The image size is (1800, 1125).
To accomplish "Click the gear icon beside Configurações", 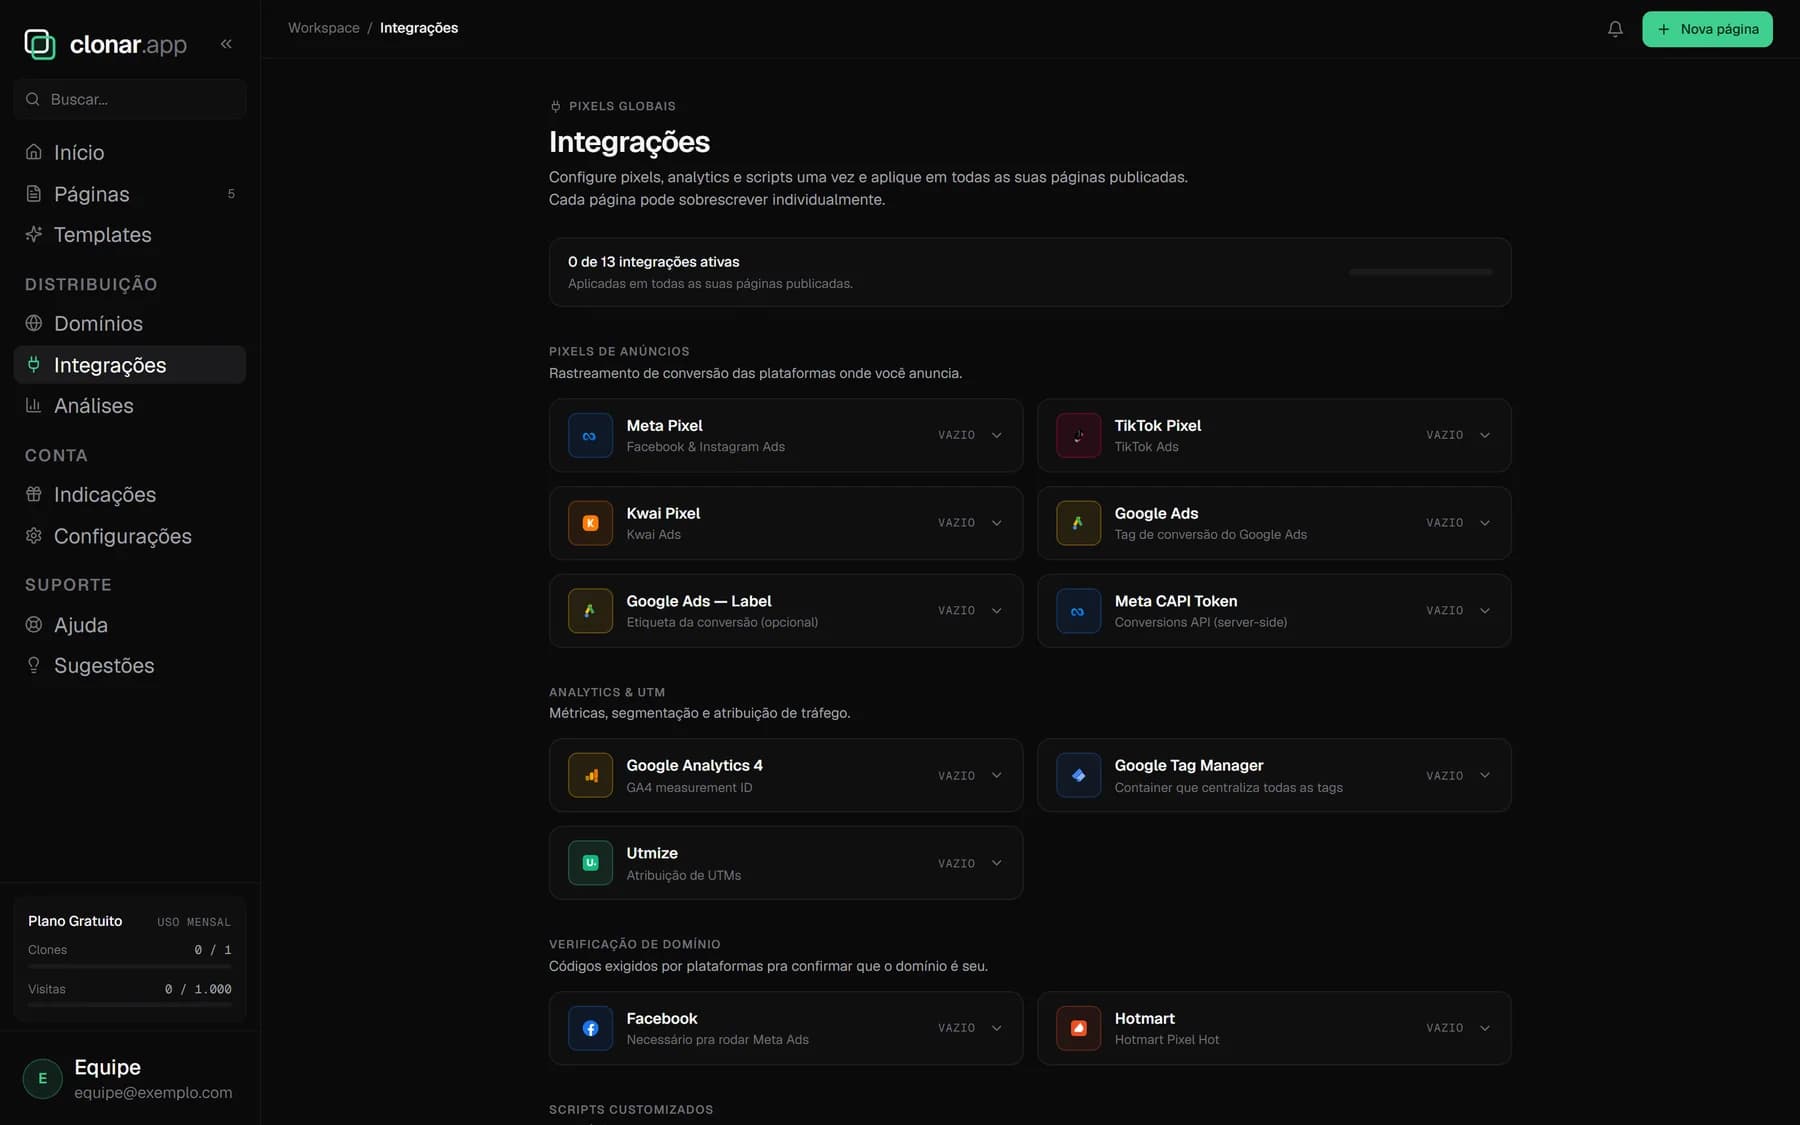I will coord(34,536).
